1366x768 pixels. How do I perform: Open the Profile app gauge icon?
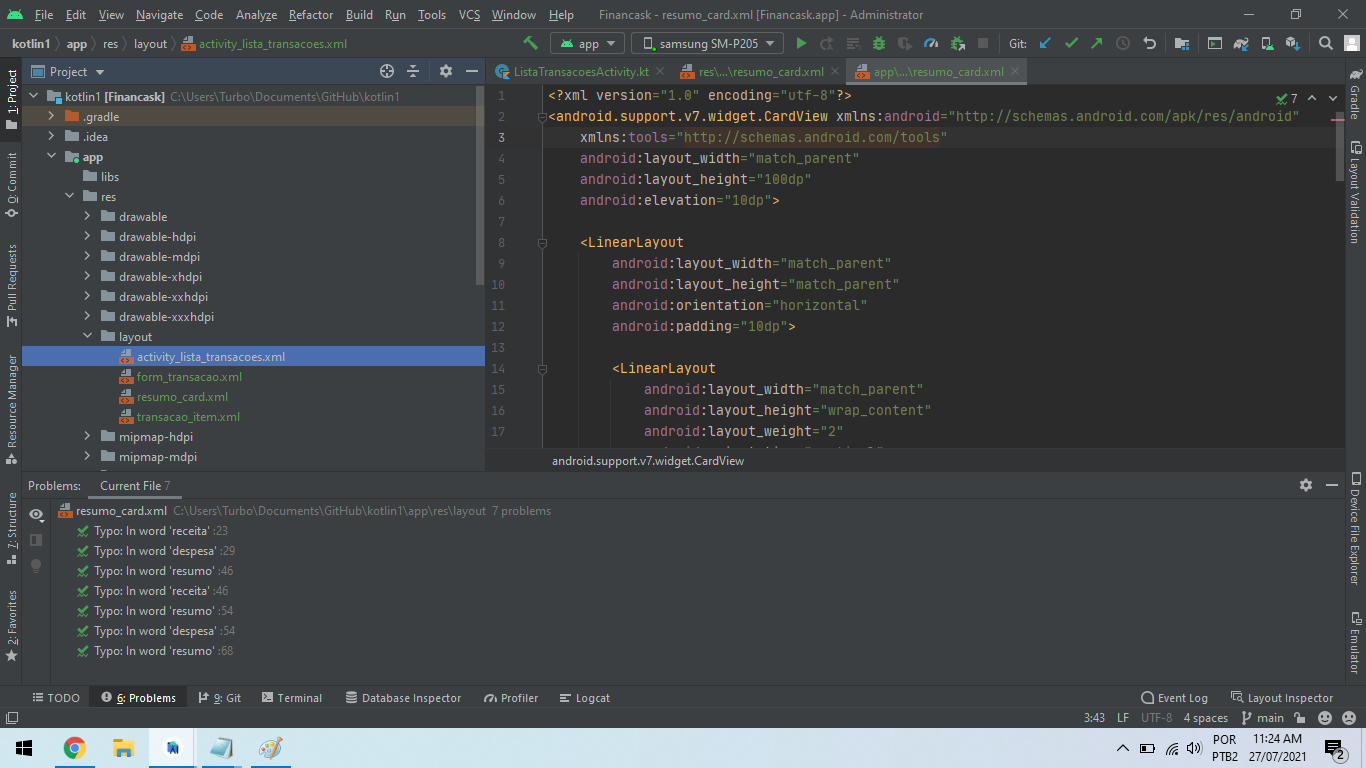click(x=931, y=43)
